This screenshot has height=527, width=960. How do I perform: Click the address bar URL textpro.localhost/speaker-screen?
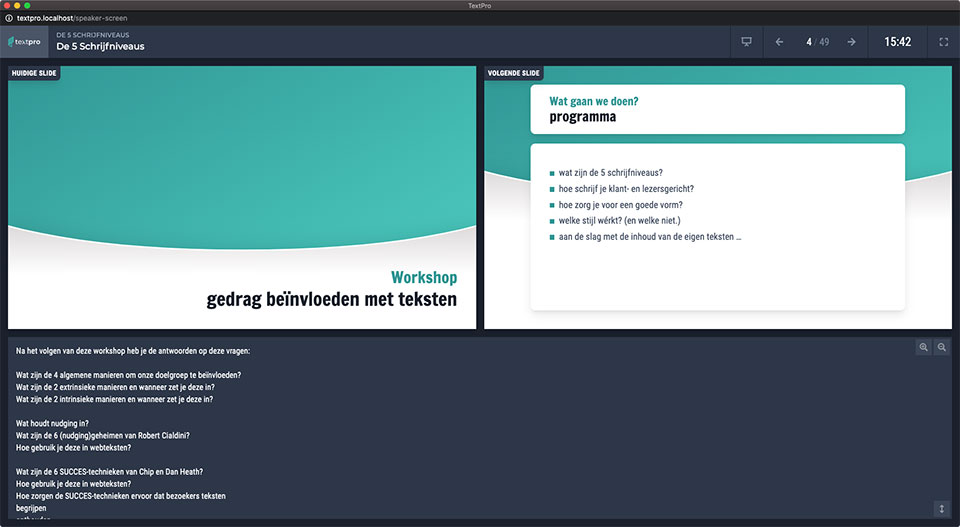pos(72,18)
